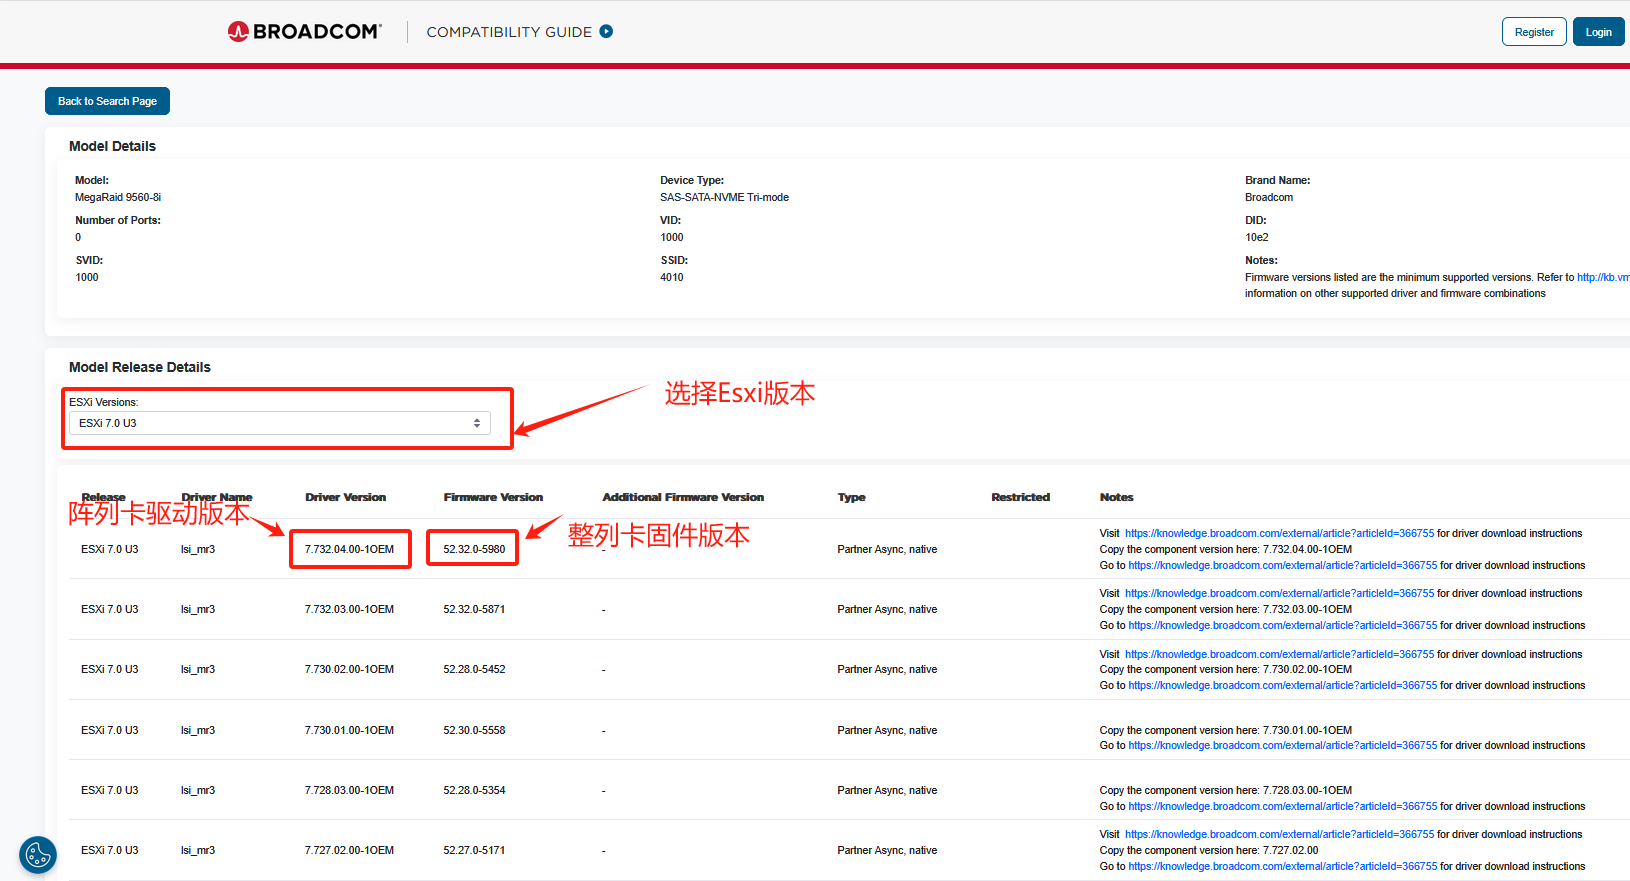
Task: Select driver version 7.732.04.00-1OEM cell
Action: [349, 550]
